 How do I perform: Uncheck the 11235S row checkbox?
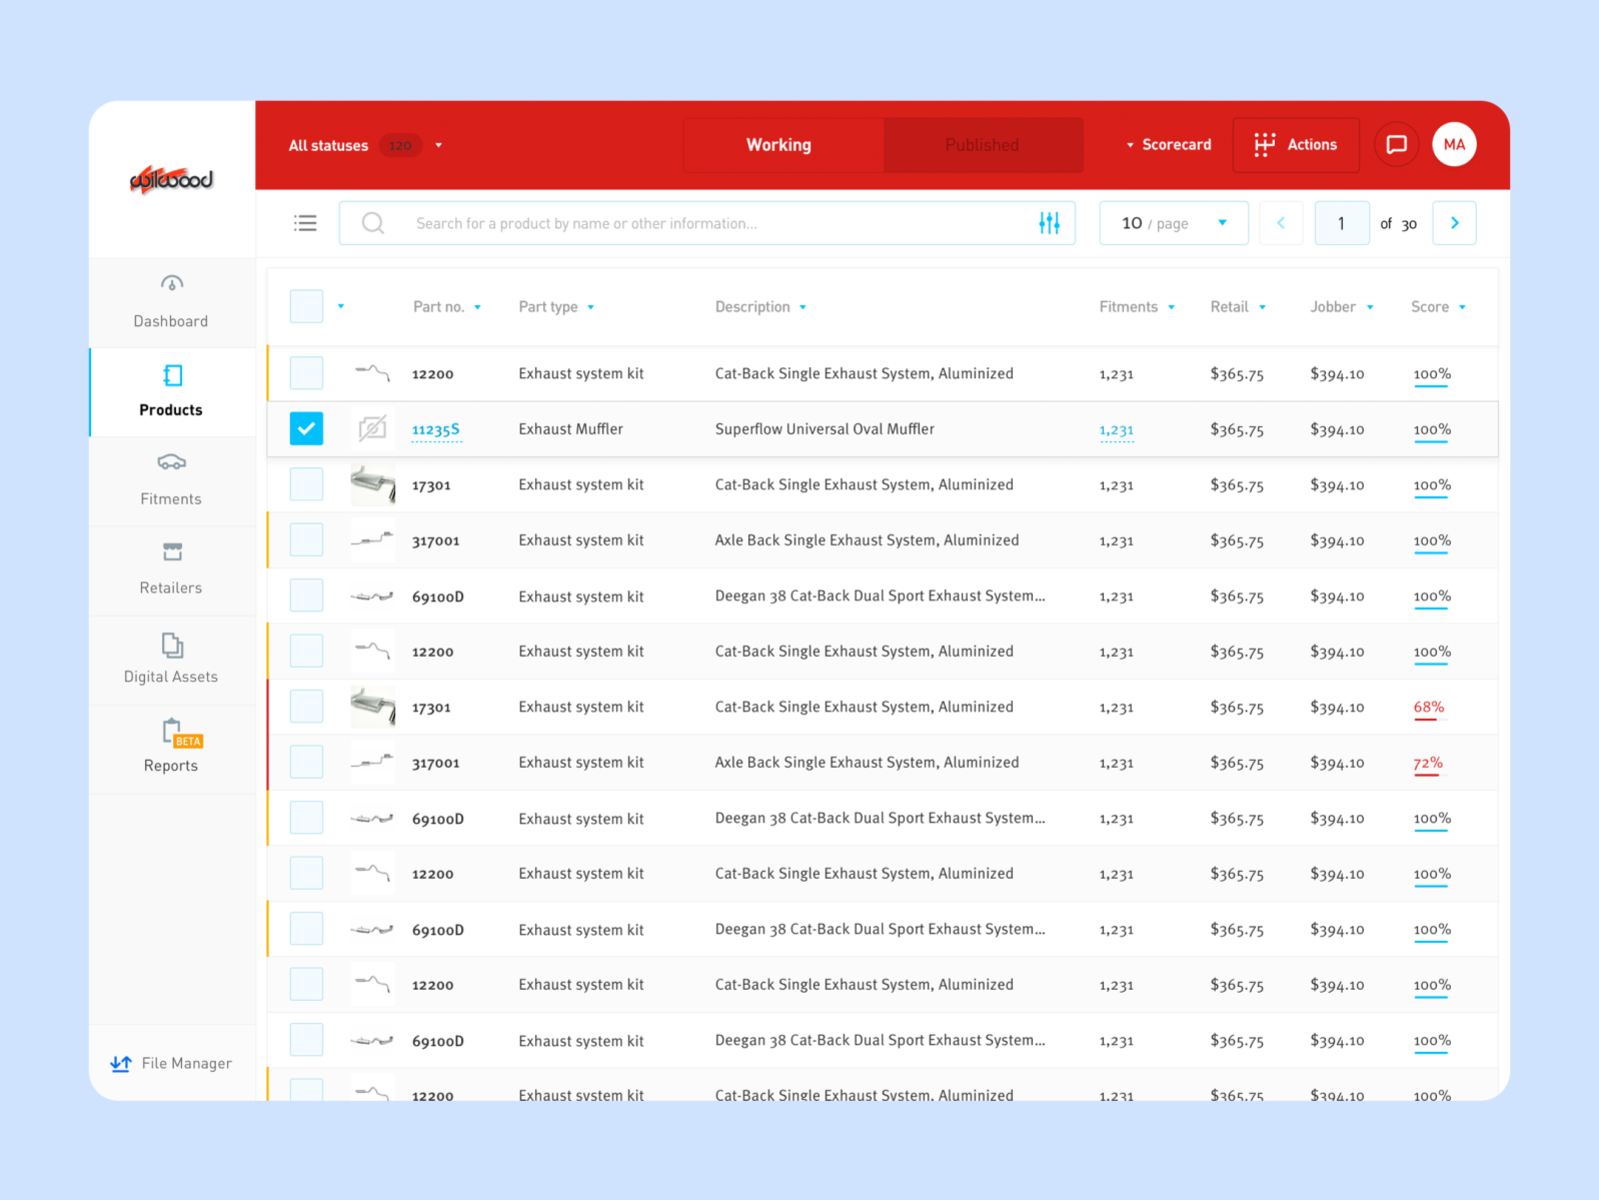[x=306, y=429]
